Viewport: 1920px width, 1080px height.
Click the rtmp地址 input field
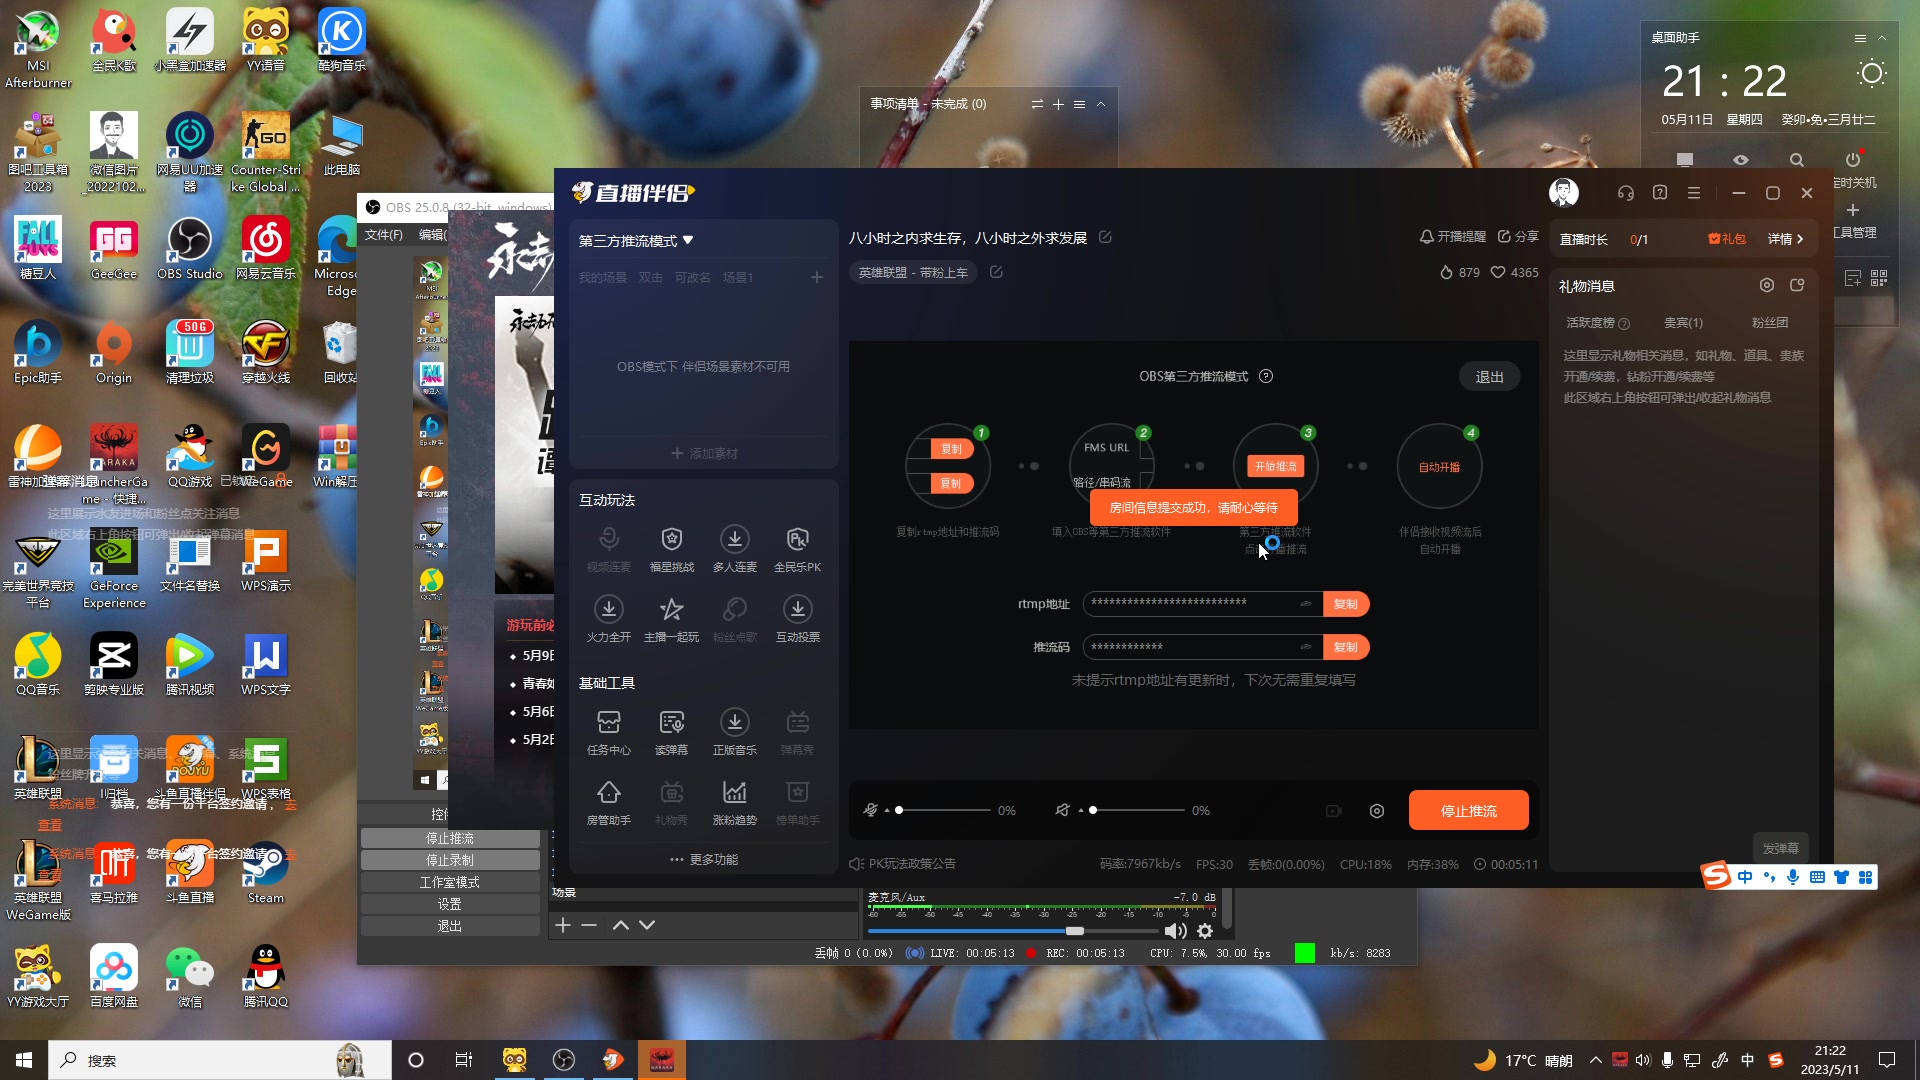pyautogui.click(x=1201, y=604)
